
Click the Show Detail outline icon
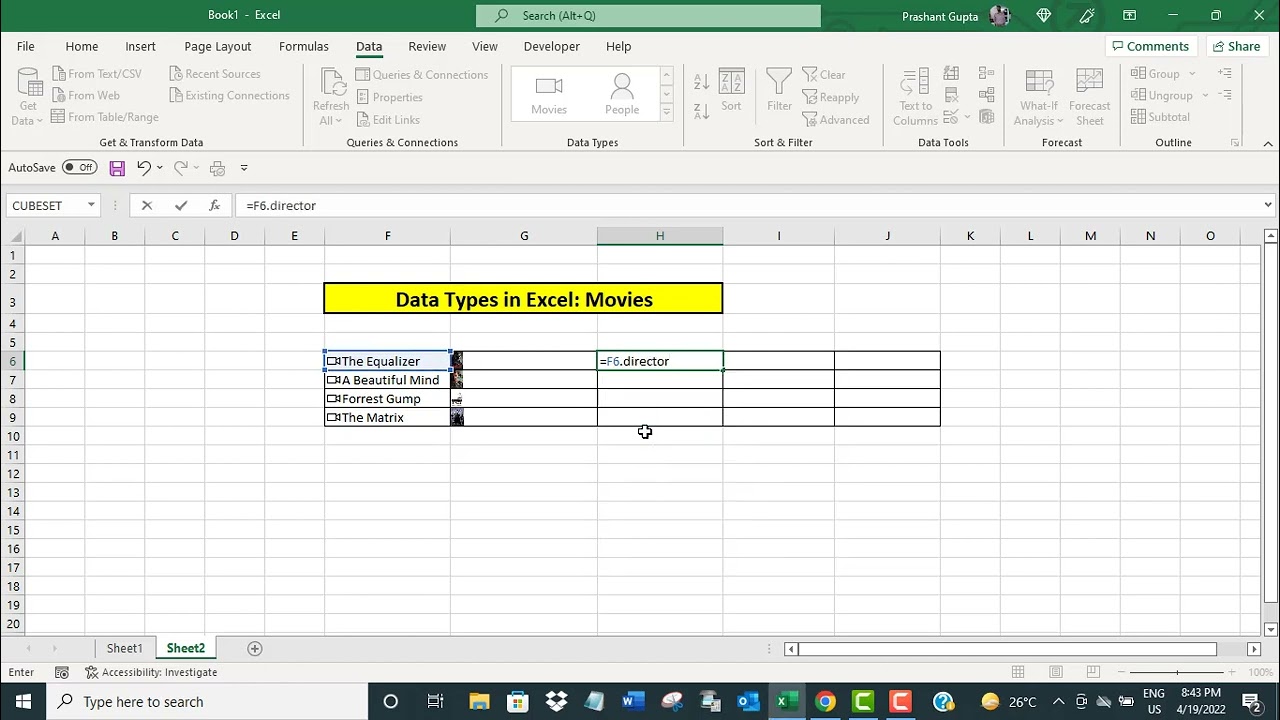point(1225,74)
